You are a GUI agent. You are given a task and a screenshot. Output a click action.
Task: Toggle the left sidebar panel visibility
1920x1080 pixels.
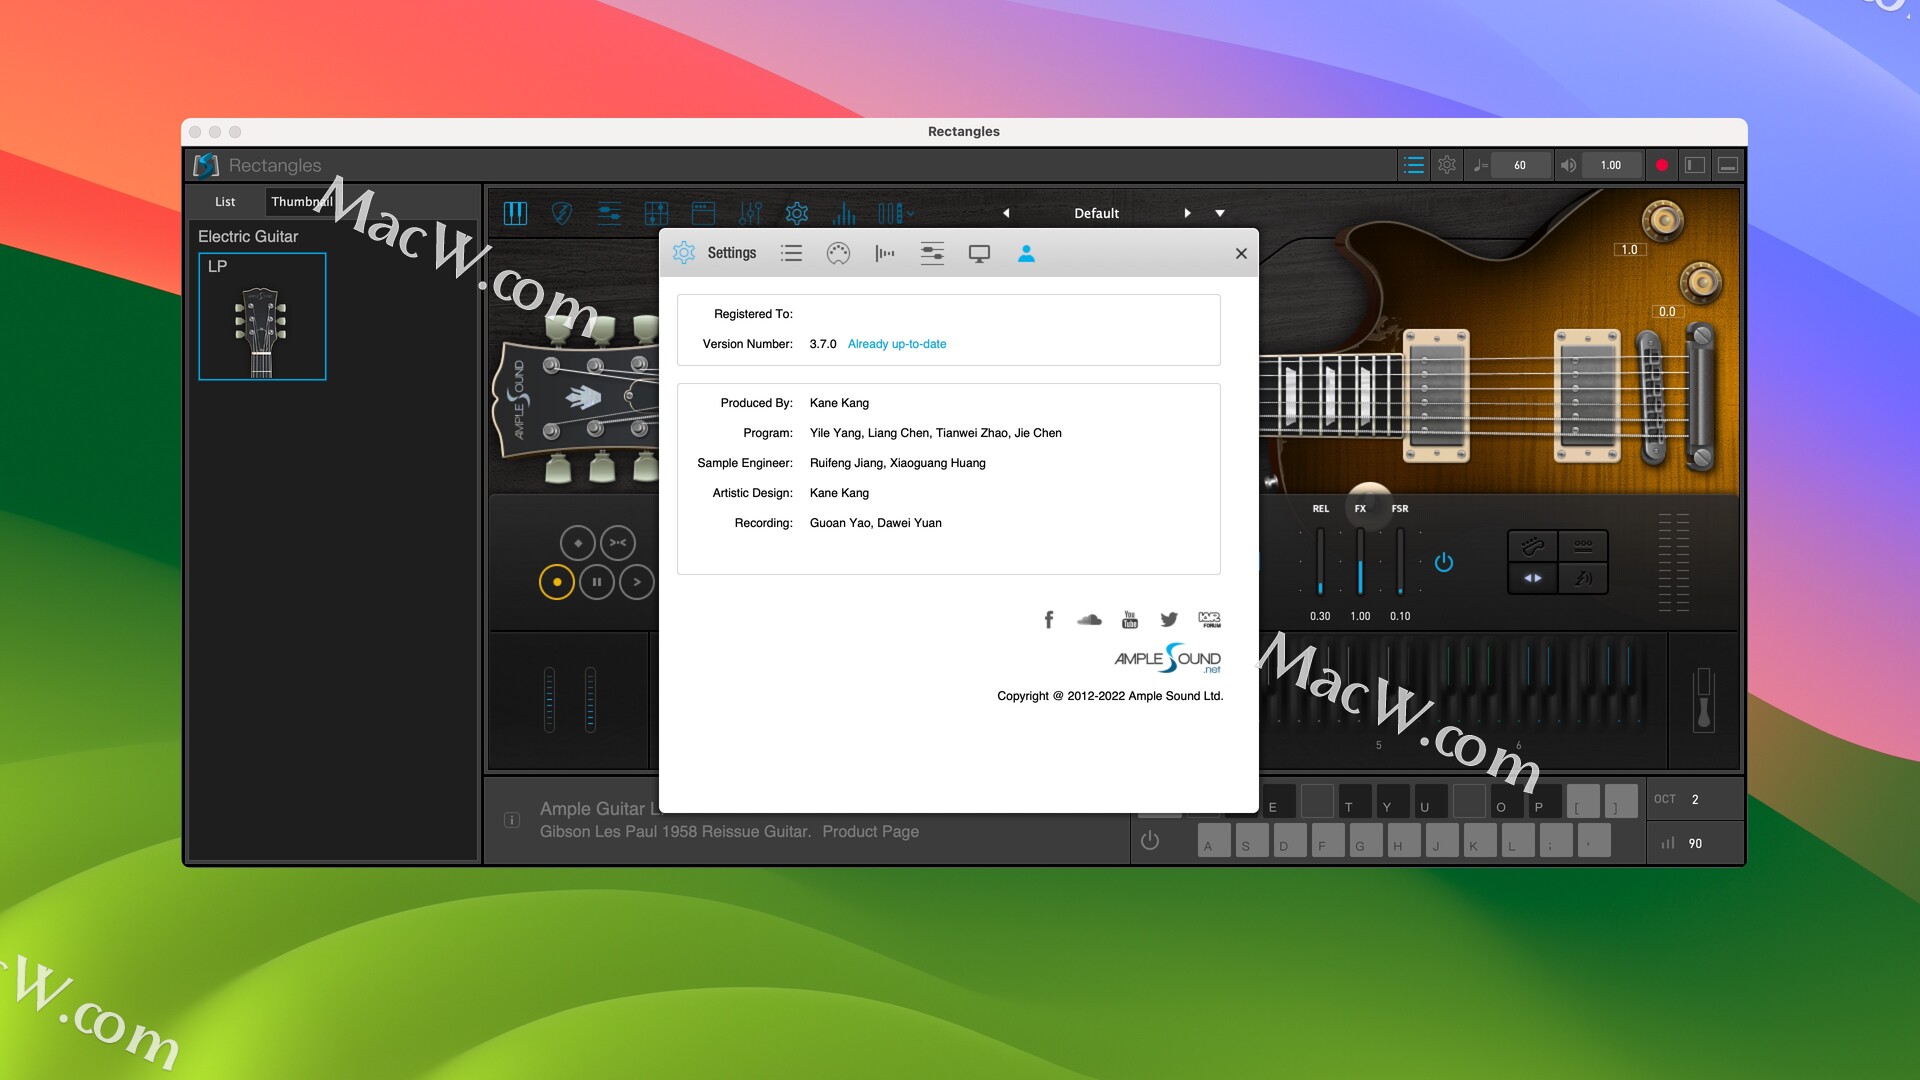click(x=1695, y=165)
